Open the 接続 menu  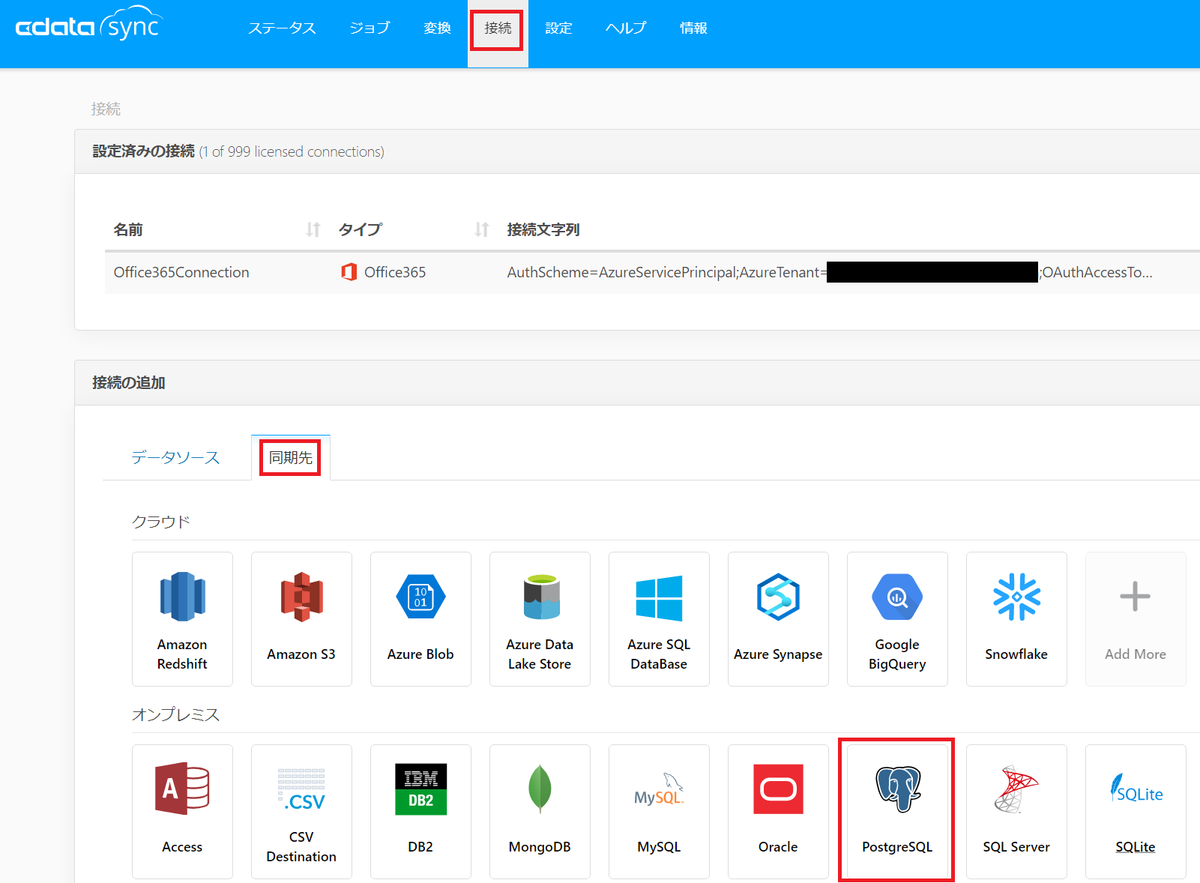498,29
